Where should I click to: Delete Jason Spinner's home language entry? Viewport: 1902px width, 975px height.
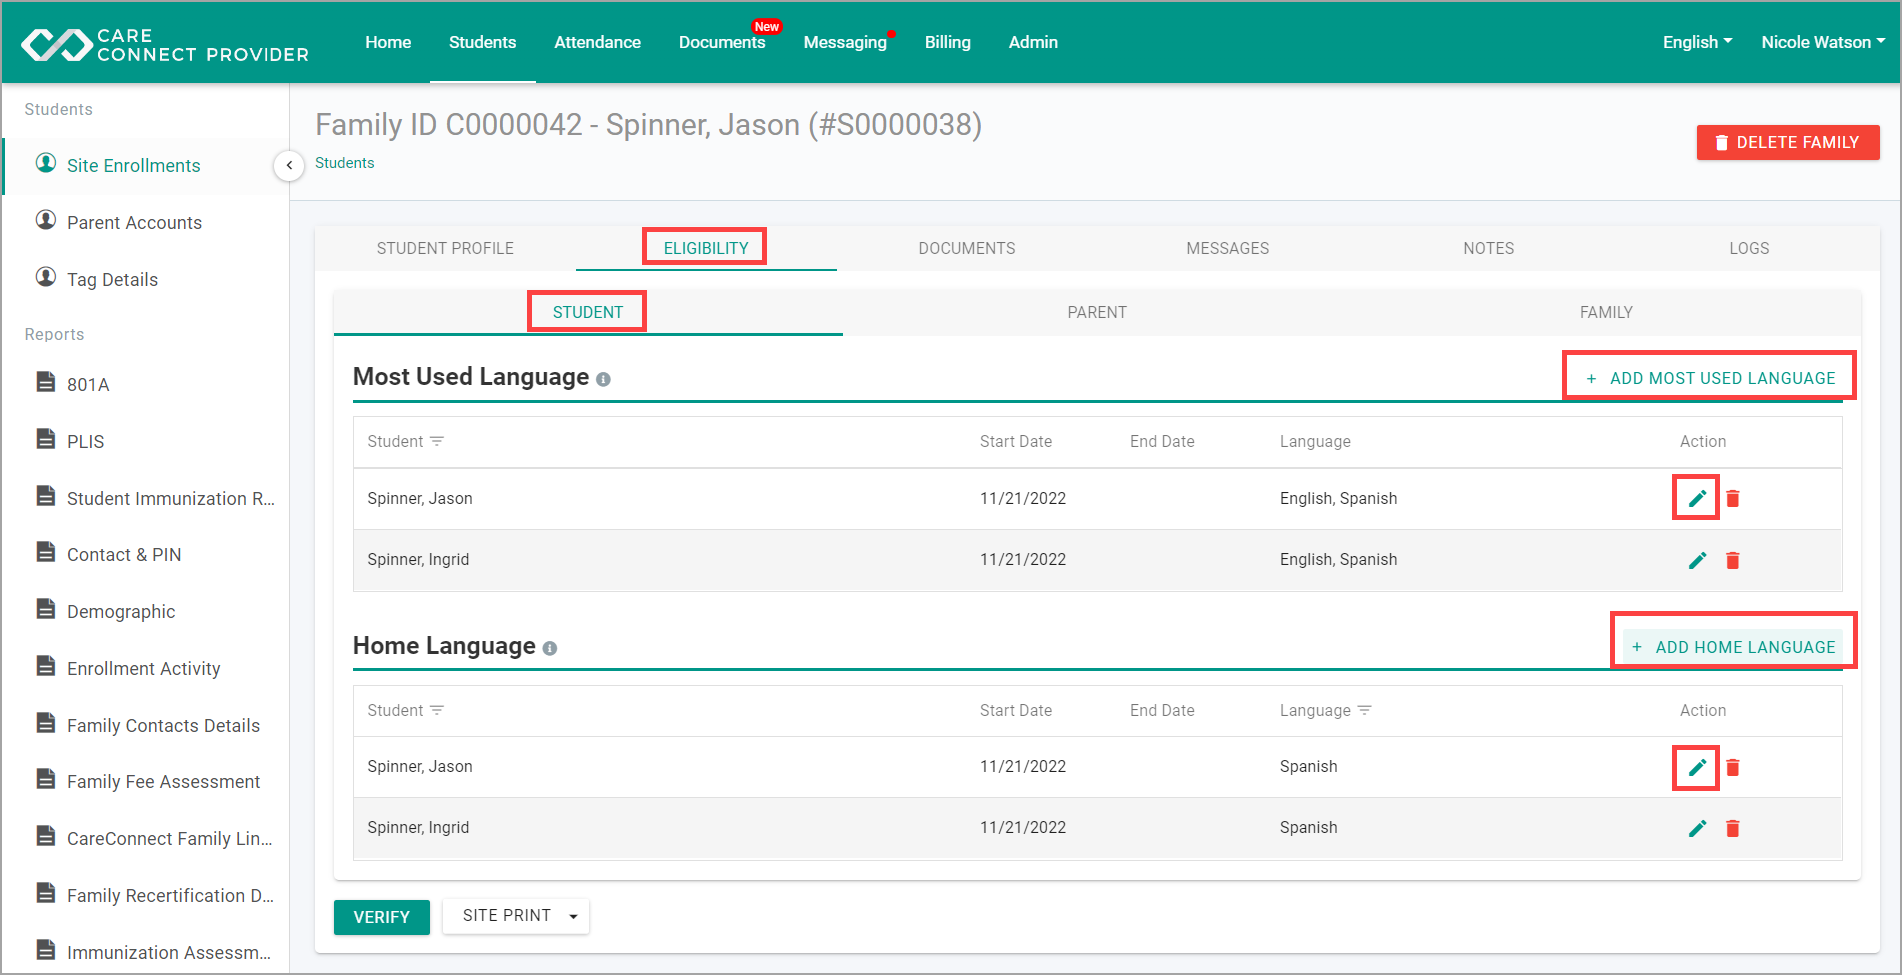1733,767
